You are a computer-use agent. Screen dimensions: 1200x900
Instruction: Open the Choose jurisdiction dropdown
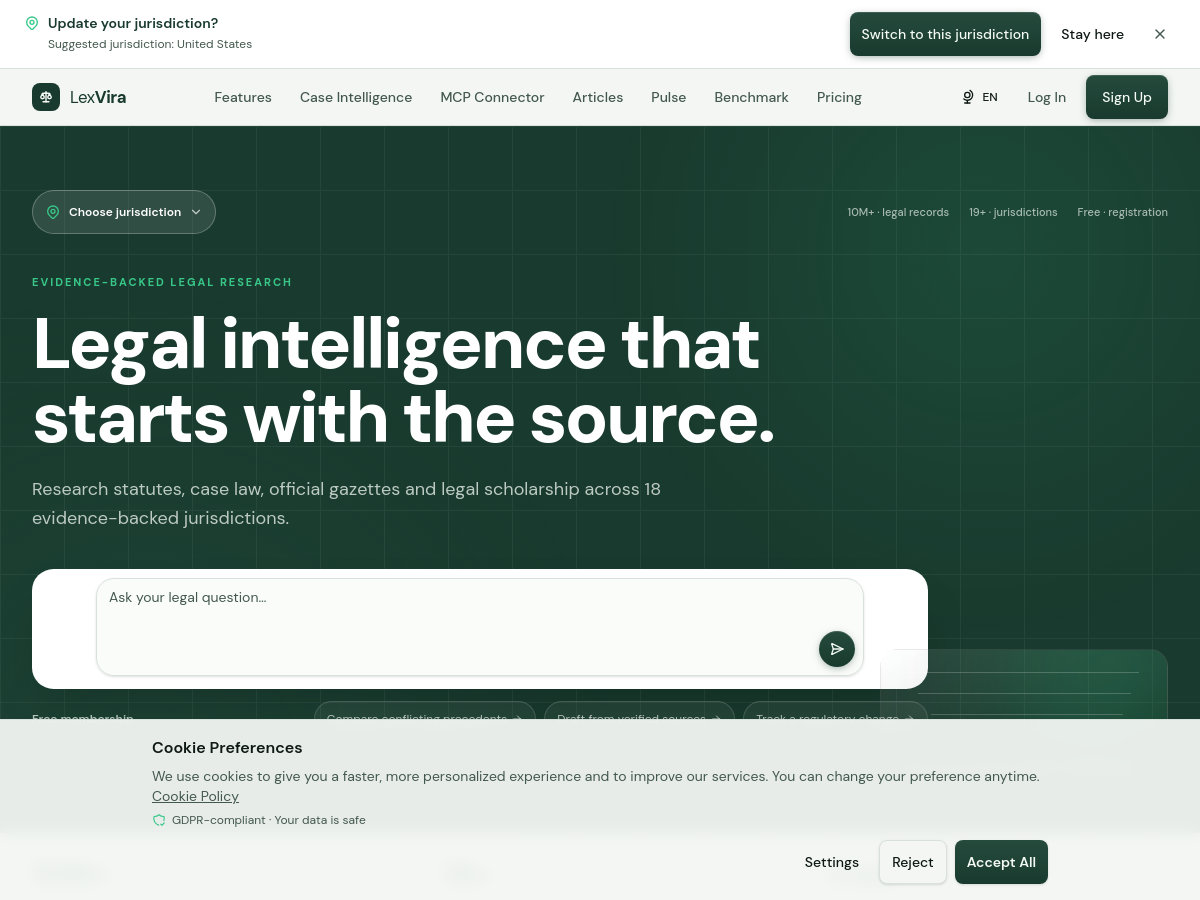[124, 212]
